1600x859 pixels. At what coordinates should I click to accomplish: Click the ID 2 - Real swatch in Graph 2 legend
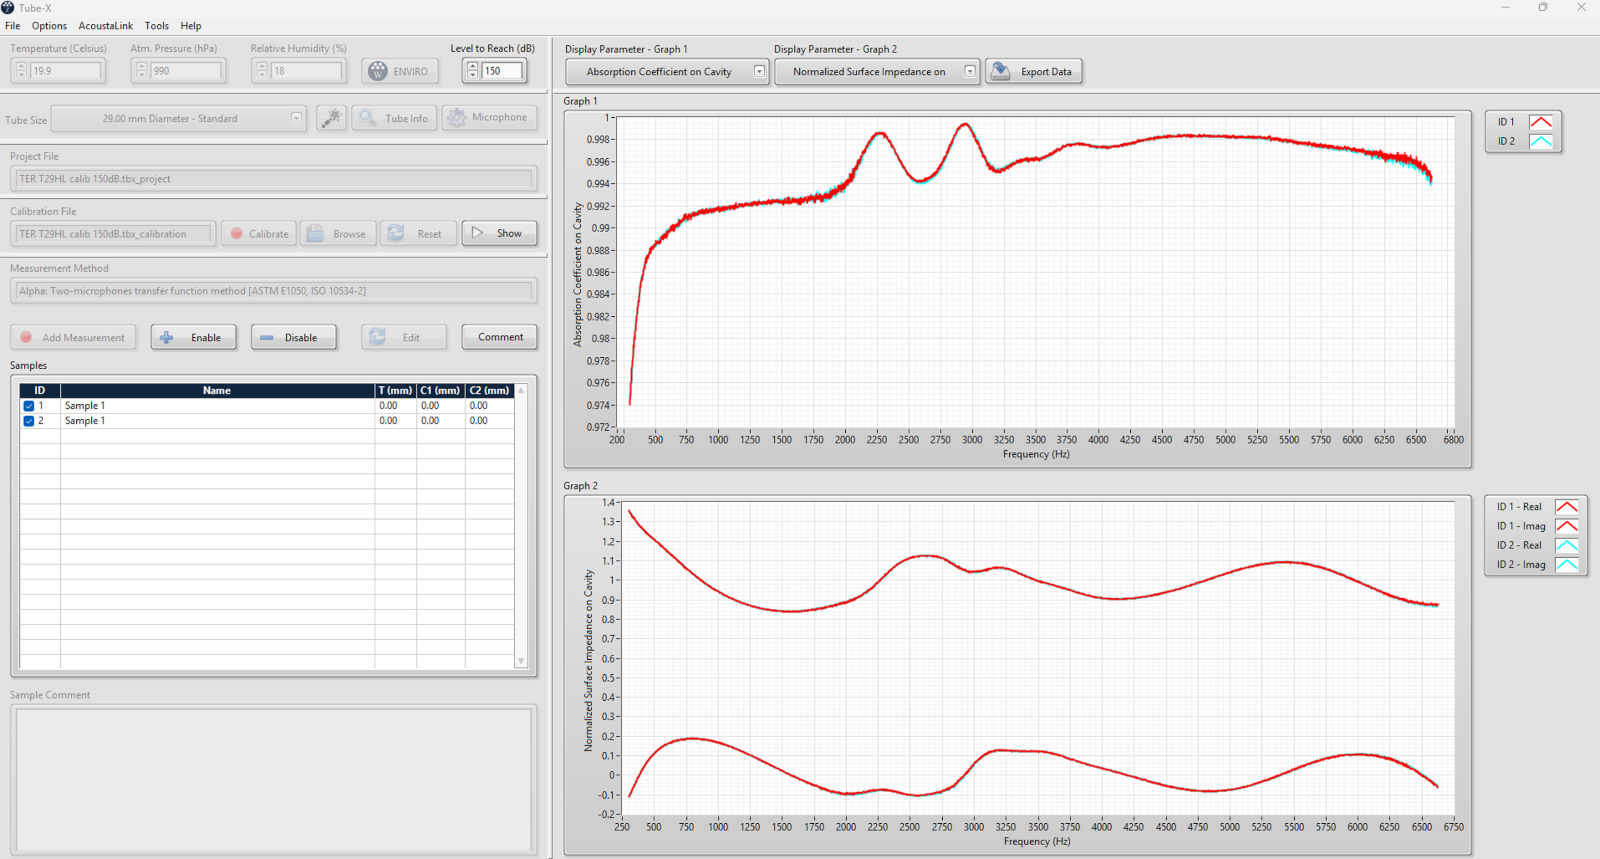point(1567,545)
